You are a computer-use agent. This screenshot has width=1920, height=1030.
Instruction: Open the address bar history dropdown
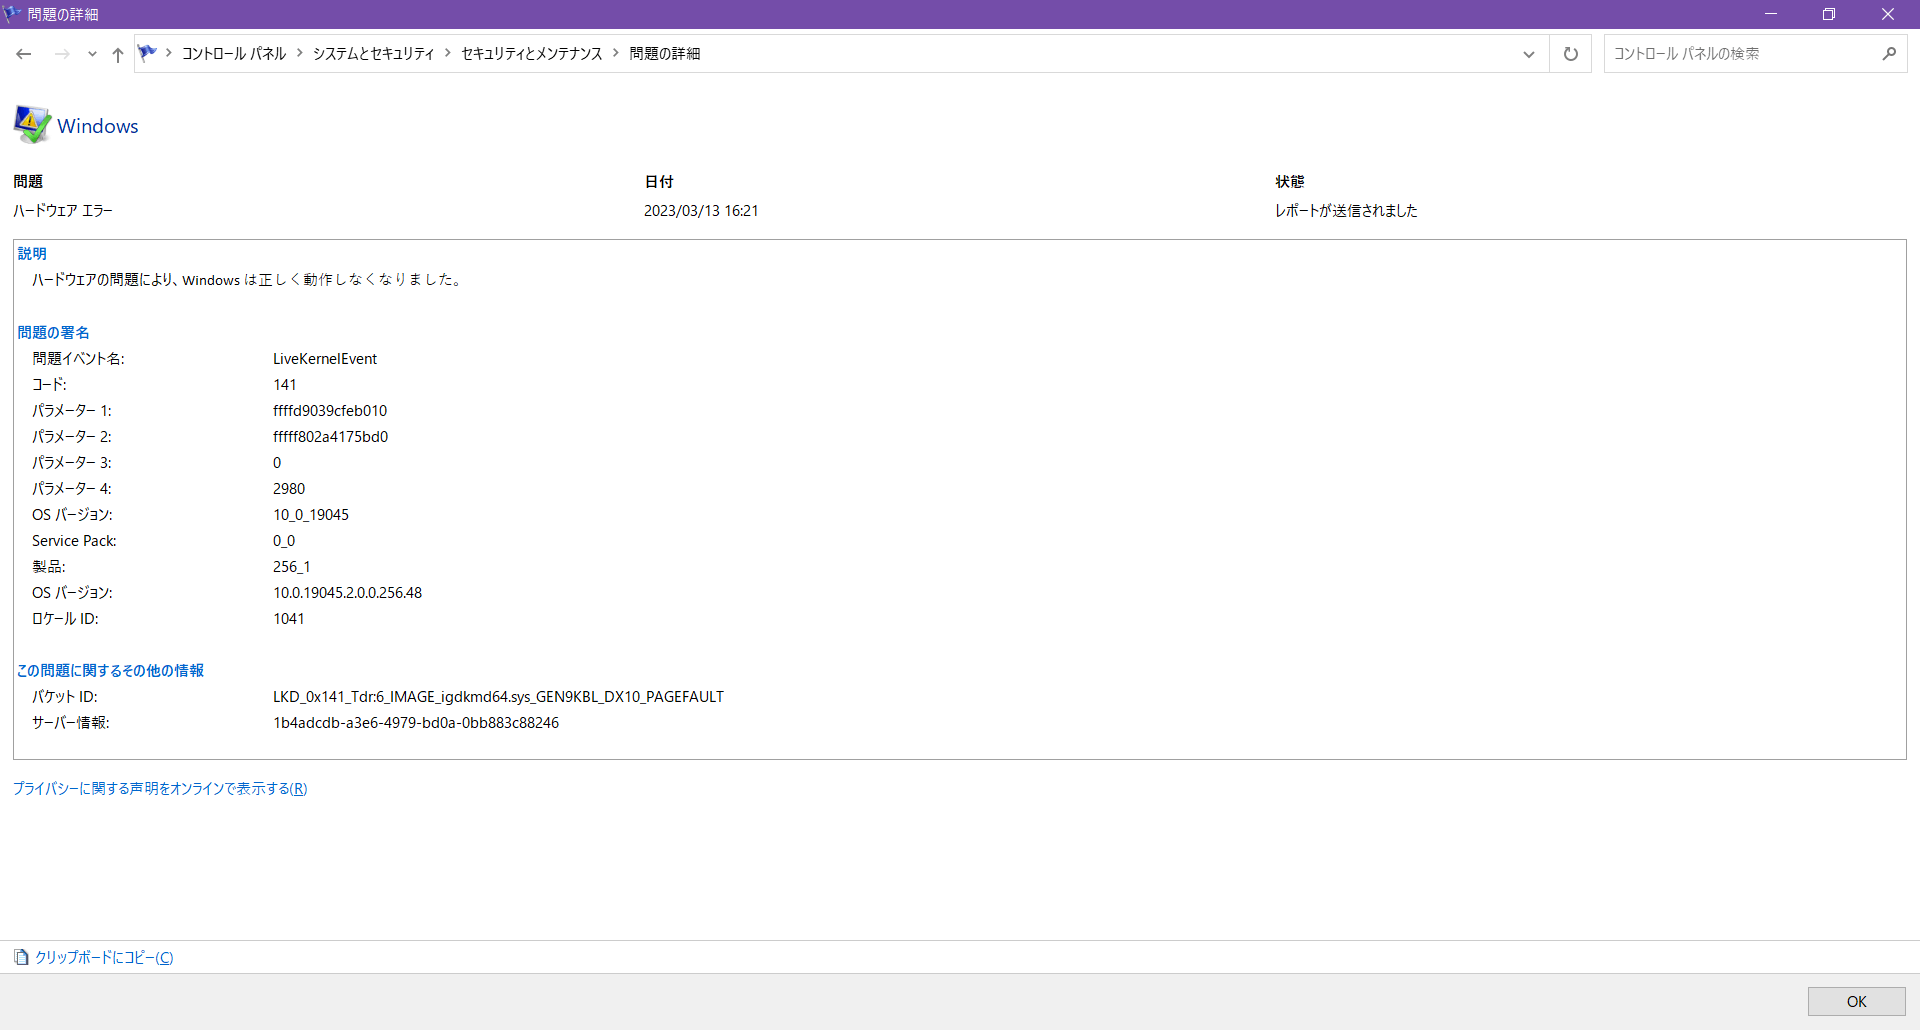(x=1529, y=54)
